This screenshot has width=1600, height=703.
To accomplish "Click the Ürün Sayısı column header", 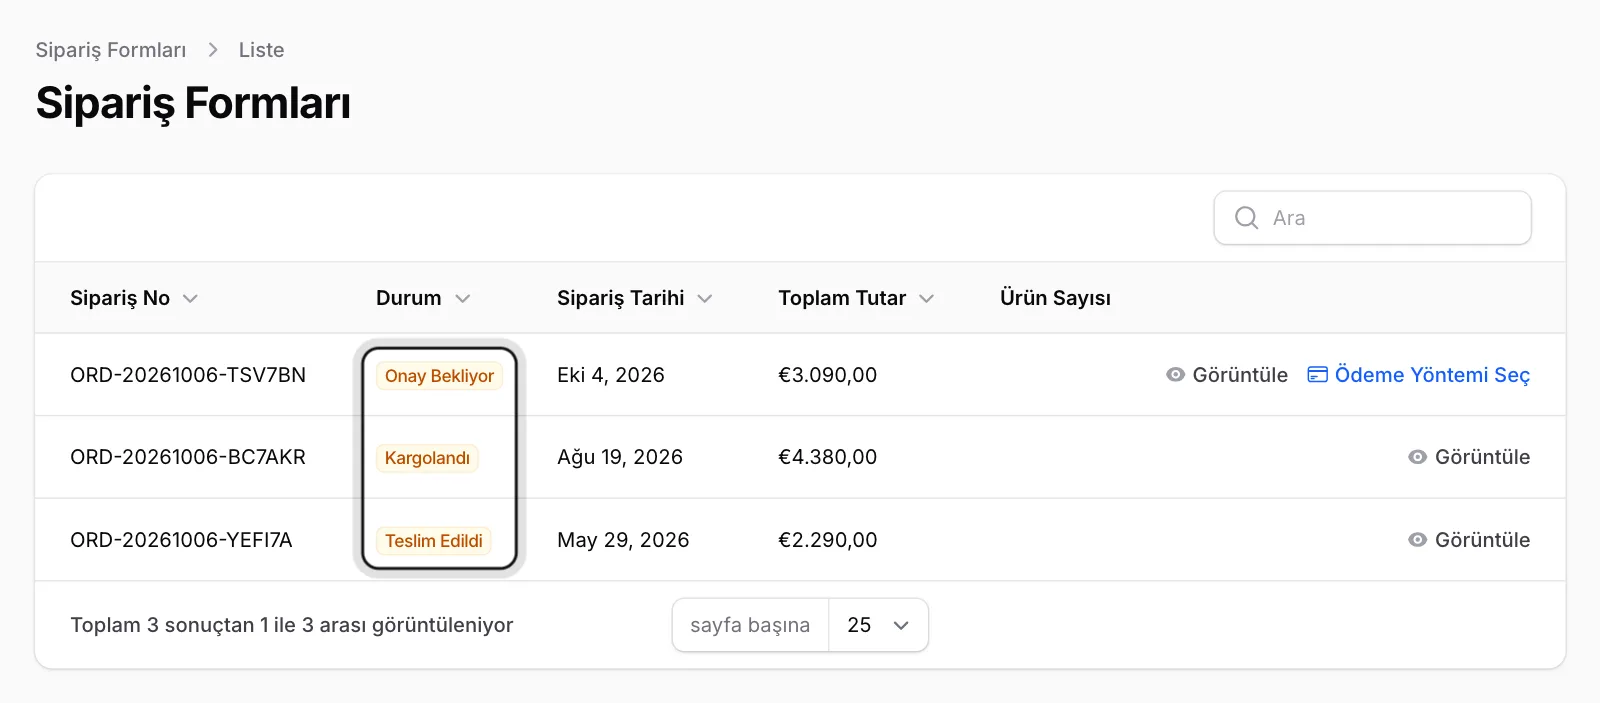I will coord(1055,298).
